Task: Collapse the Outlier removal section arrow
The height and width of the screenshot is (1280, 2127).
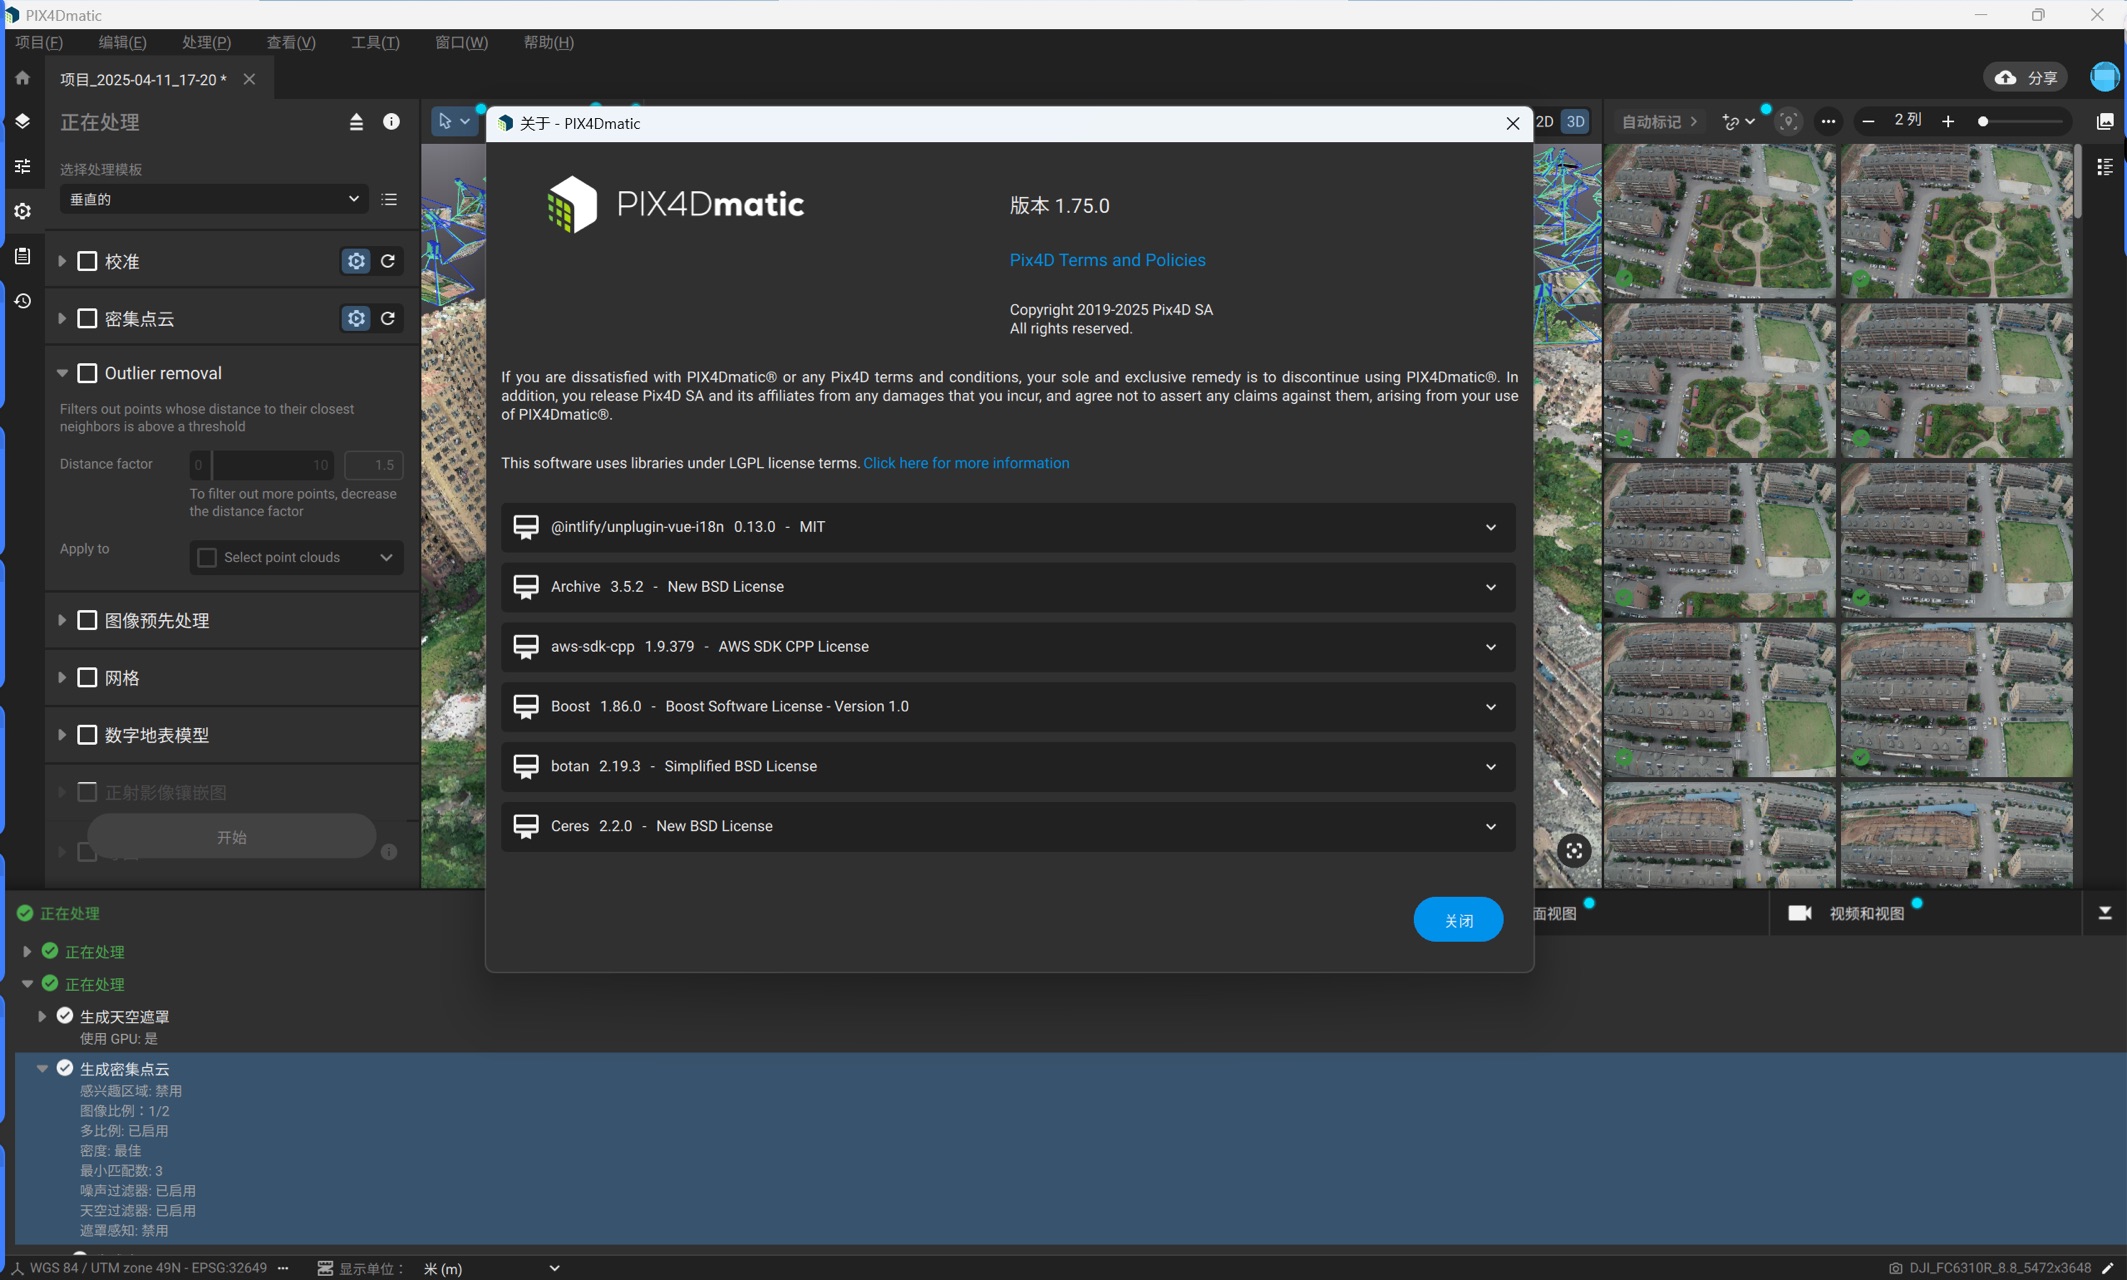Action: tap(62, 373)
